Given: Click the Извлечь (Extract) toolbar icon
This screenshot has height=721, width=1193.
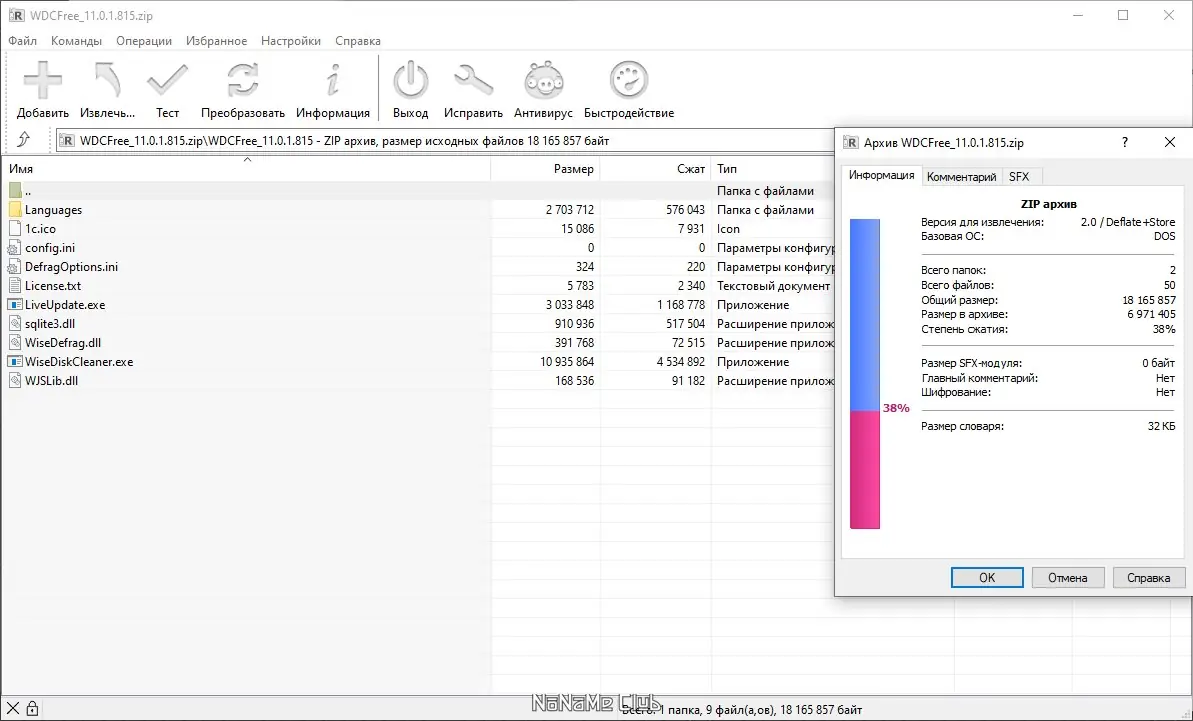Looking at the screenshot, I should [x=105, y=80].
